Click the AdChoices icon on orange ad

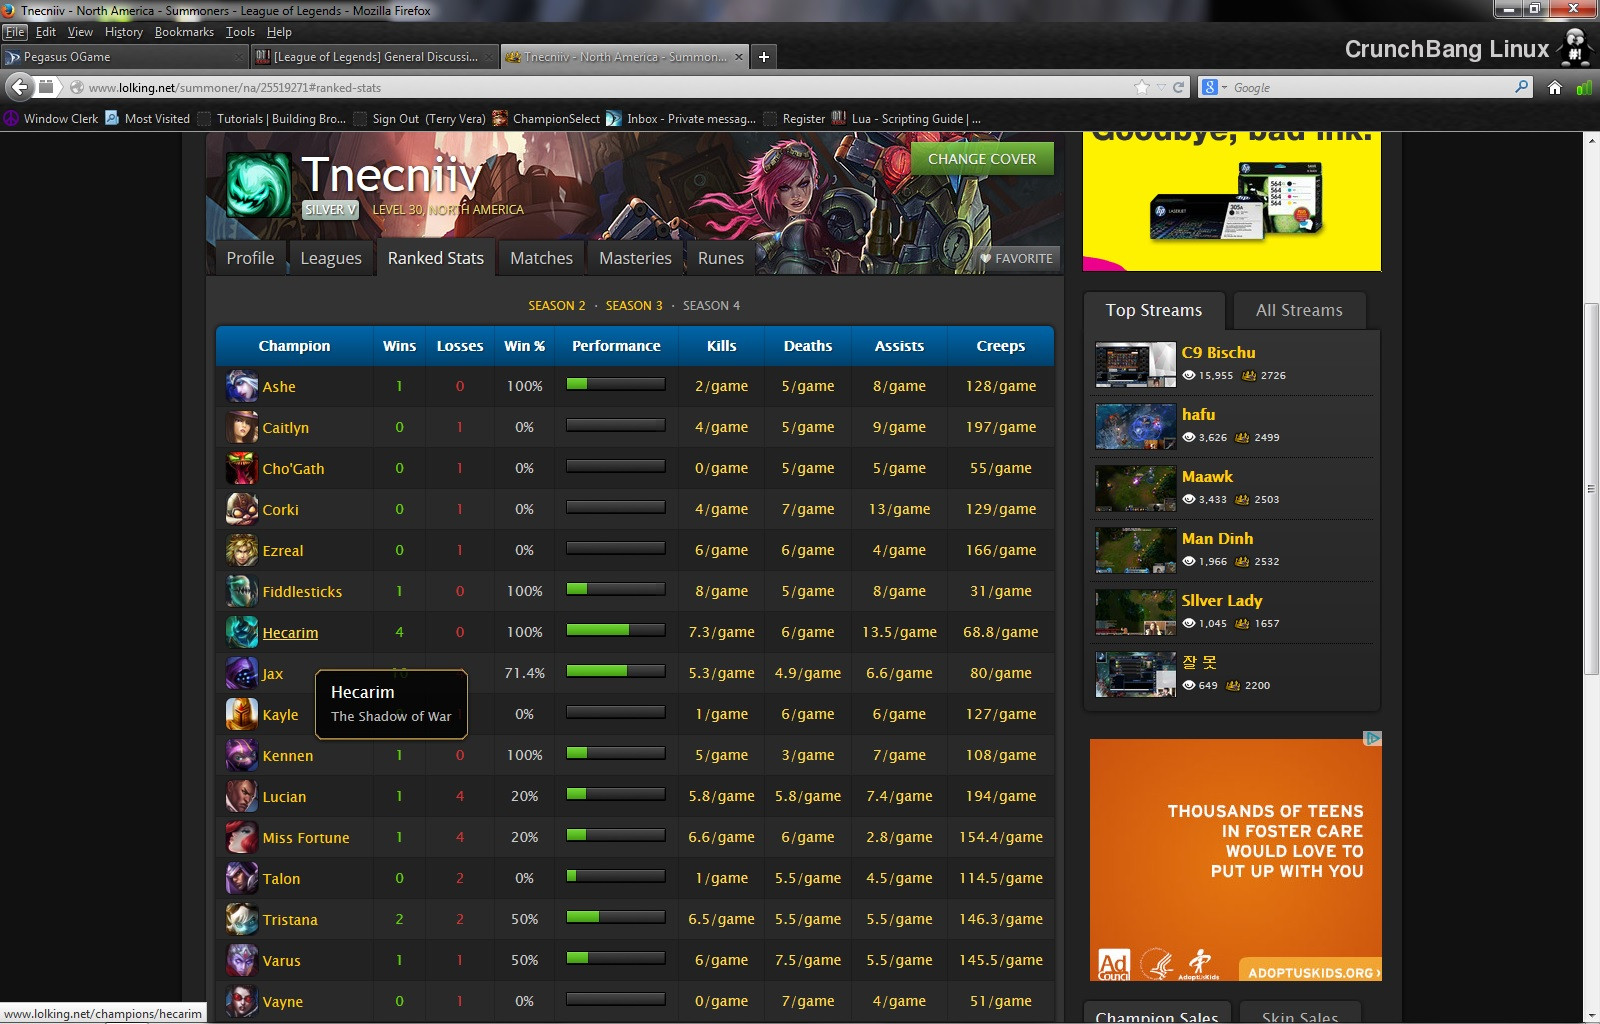click(1373, 738)
